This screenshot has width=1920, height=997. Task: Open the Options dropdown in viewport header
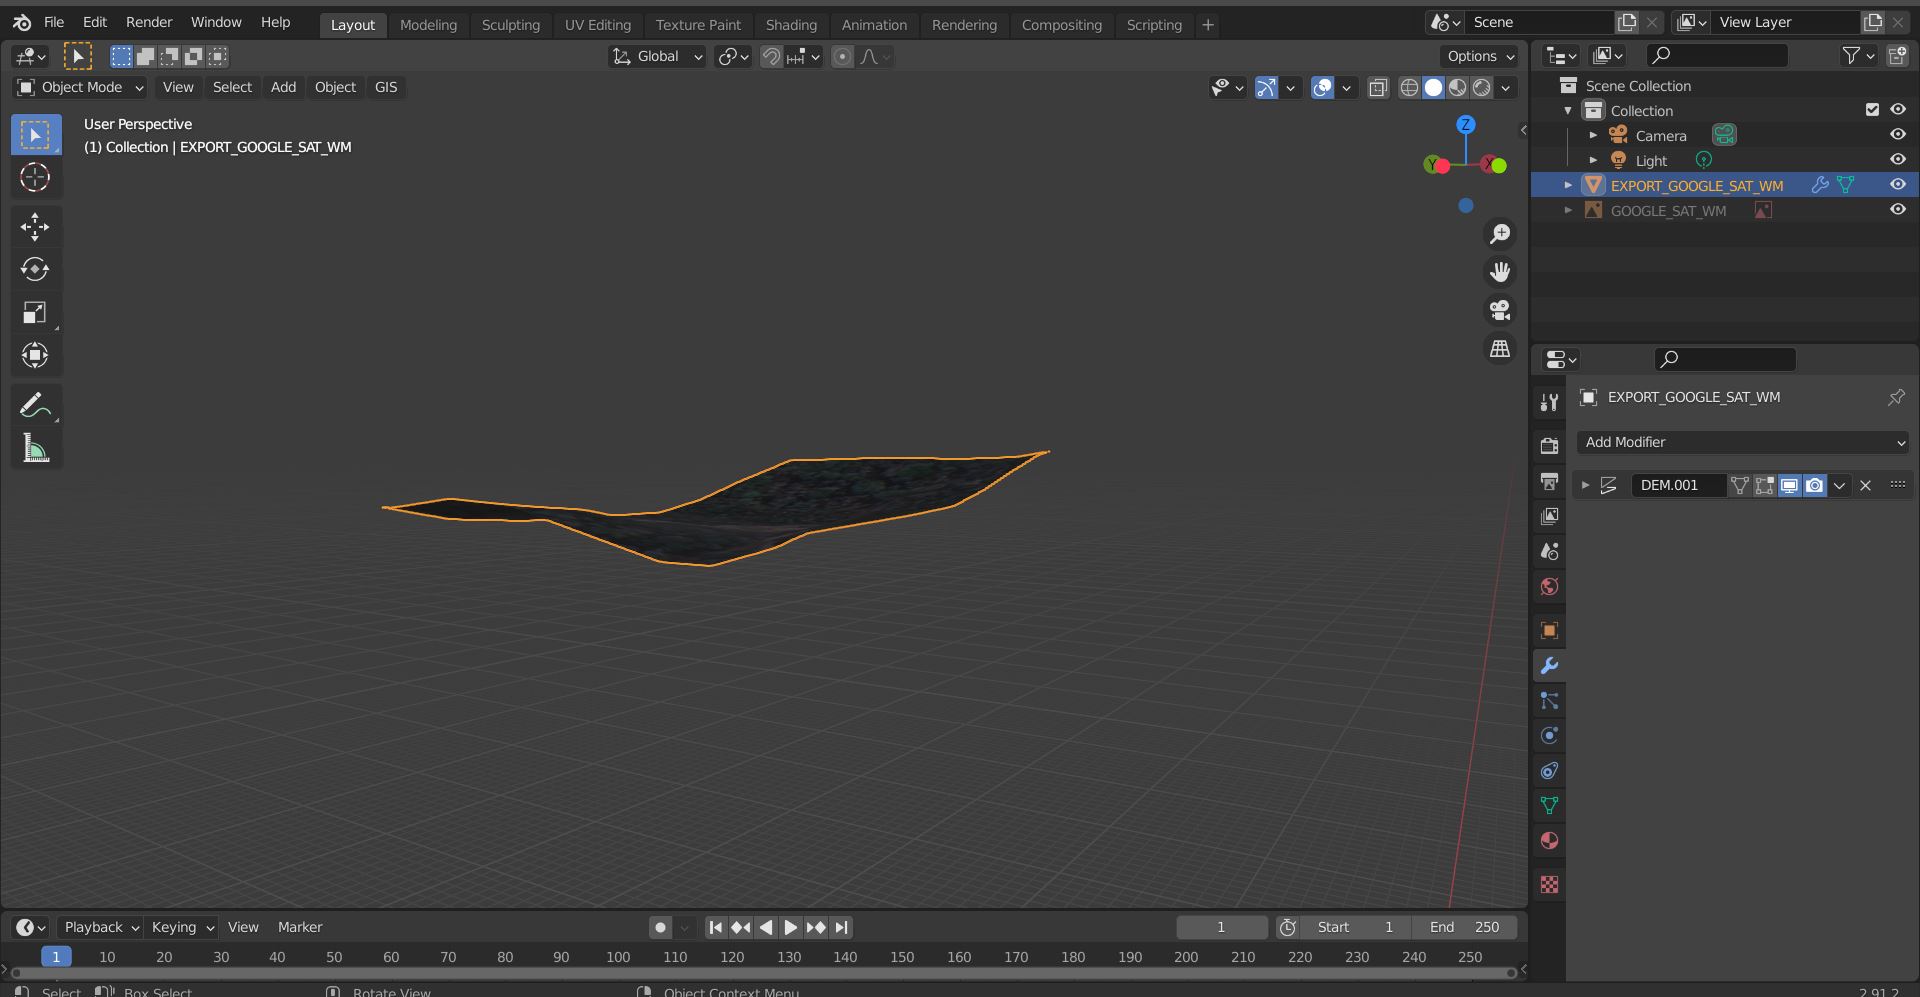[x=1480, y=57]
